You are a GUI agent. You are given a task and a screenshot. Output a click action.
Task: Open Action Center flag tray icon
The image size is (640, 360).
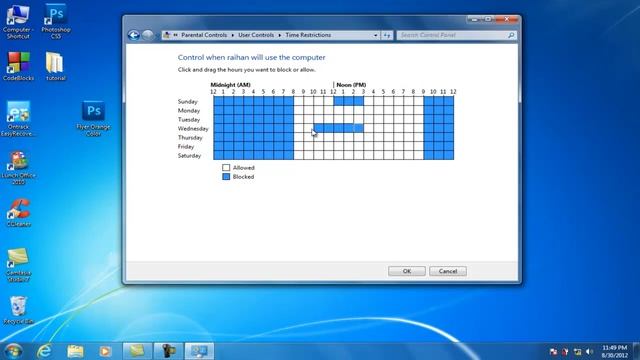pyautogui.click(x=553, y=351)
